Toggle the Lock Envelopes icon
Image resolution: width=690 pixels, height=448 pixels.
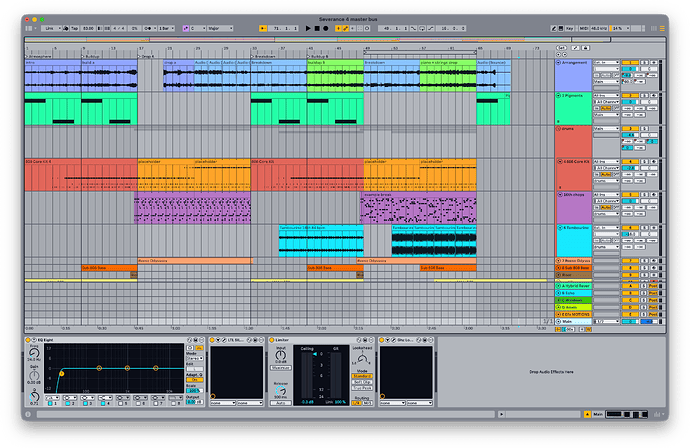586,48
